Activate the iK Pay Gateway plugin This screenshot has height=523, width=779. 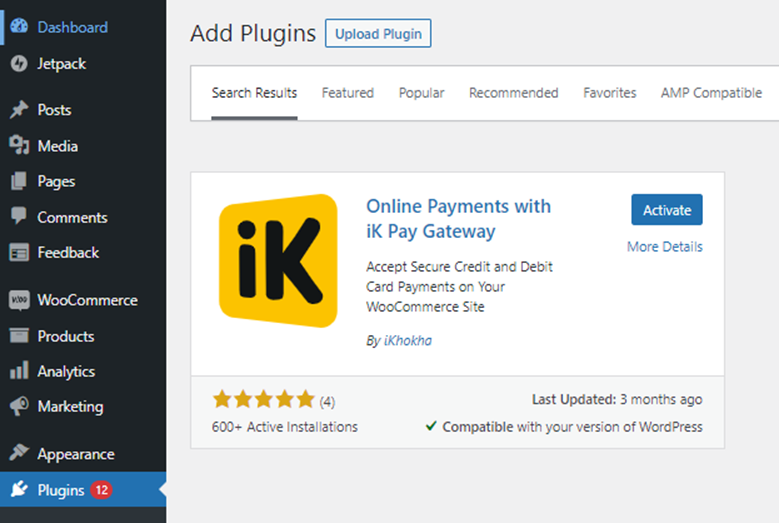(667, 210)
